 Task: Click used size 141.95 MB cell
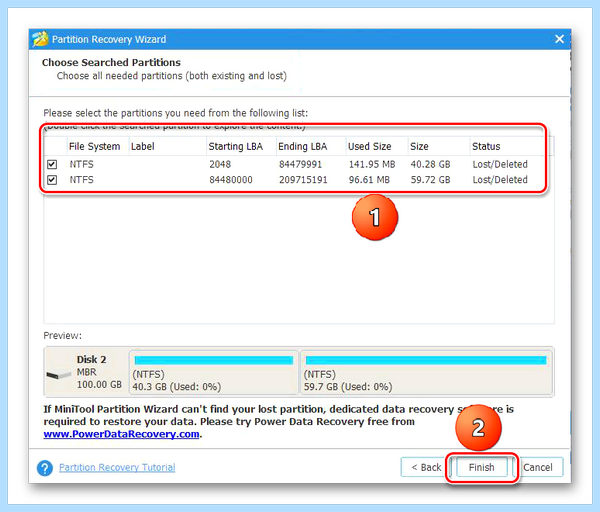click(x=372, y=165)
